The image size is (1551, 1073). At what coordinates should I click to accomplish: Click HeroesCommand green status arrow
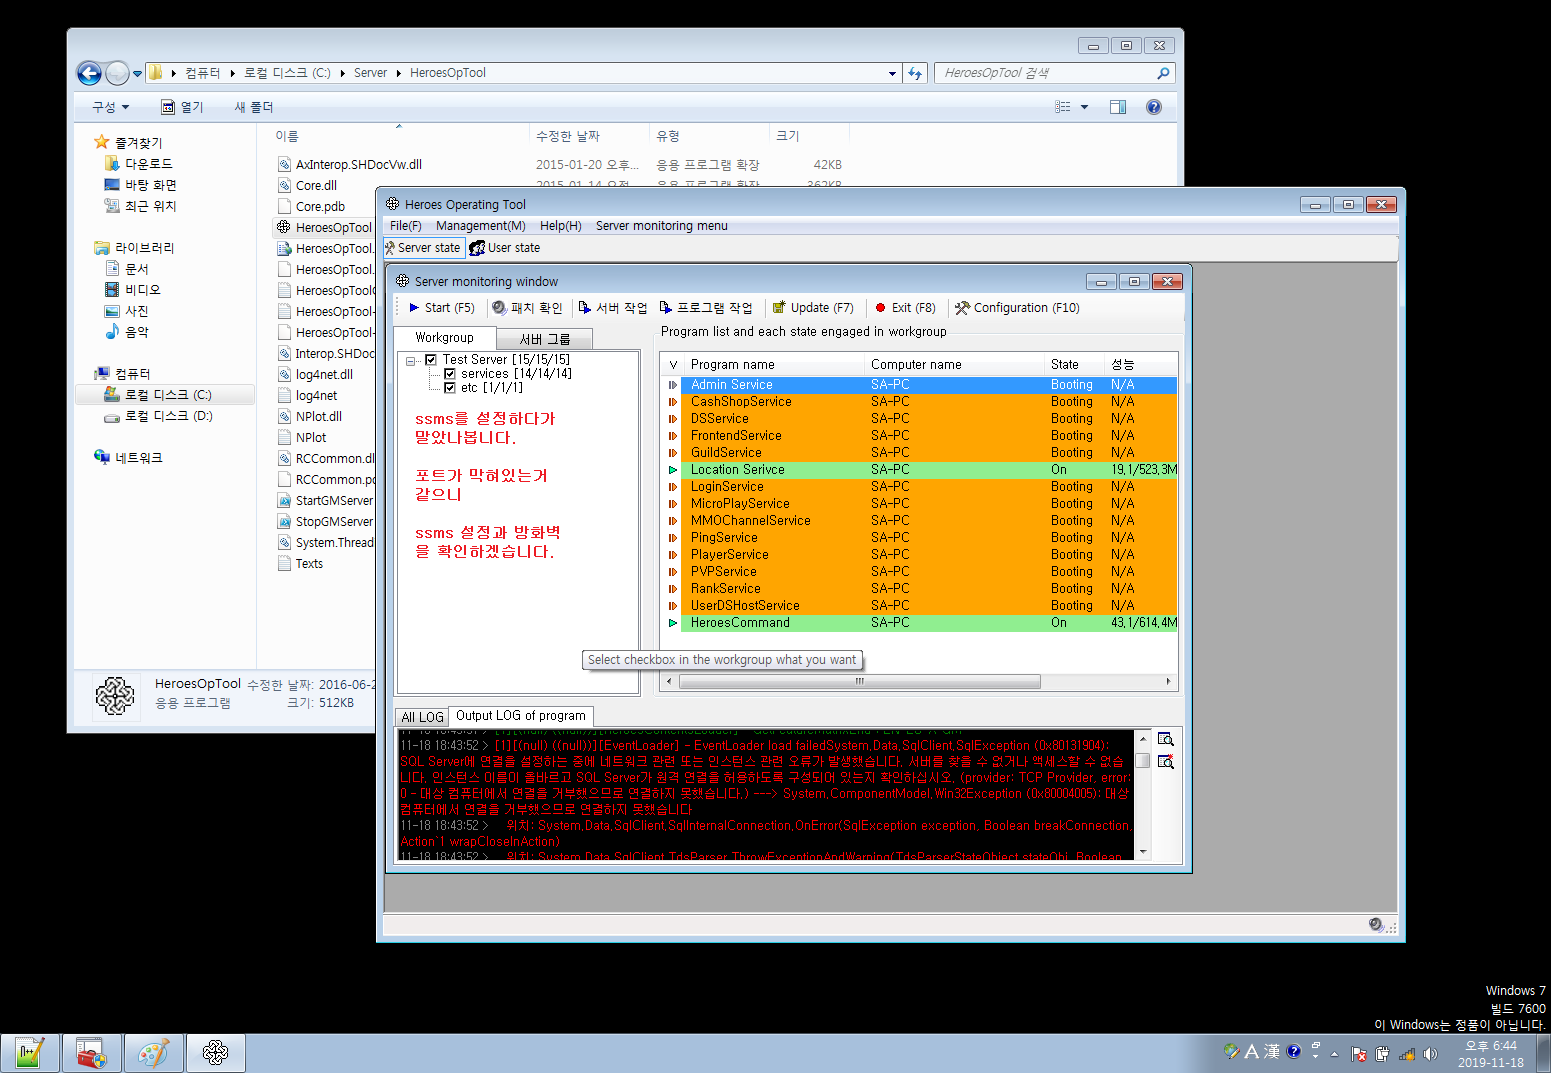pos(673,623)
